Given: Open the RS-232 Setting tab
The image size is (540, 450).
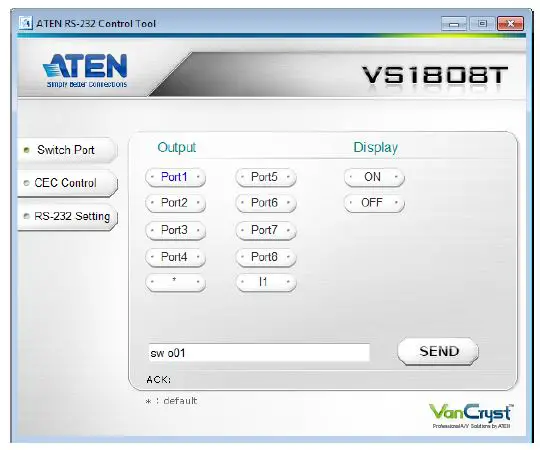Looking at the screenshot, I should [67, 217].
